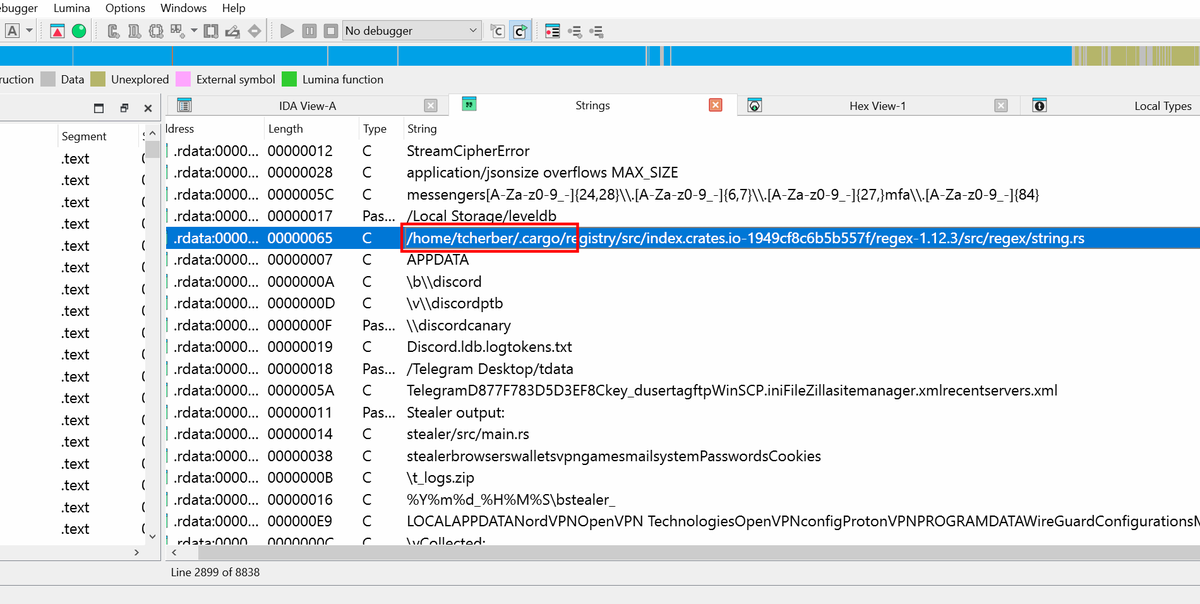Switch to the IDA View-A tab
The height and width of the screenshot is (604, 1200).
click(307, 105)
